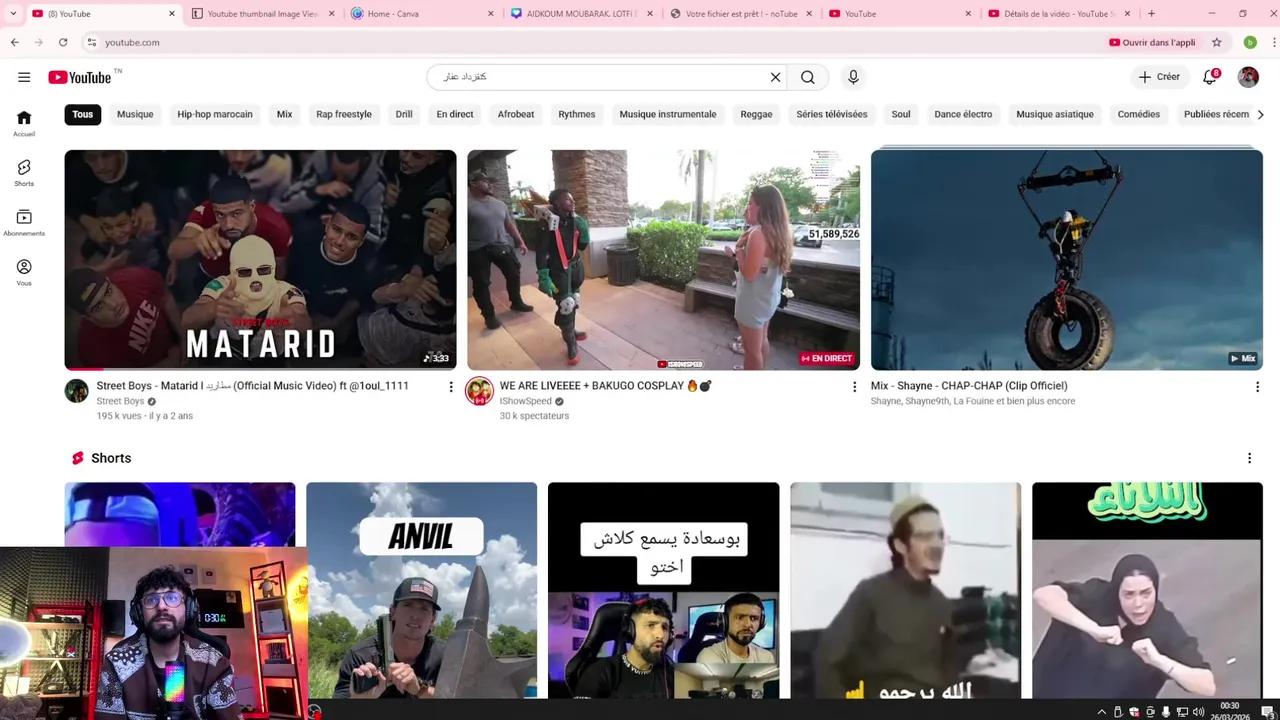The image size is (1280, 720).
Task: Click the Créer button
Action: tap(1159, 77)
